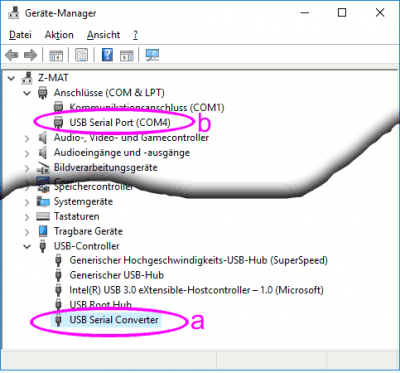Select Generischer USB-Hub entry
Screen dimensions: 400x373
117,275
